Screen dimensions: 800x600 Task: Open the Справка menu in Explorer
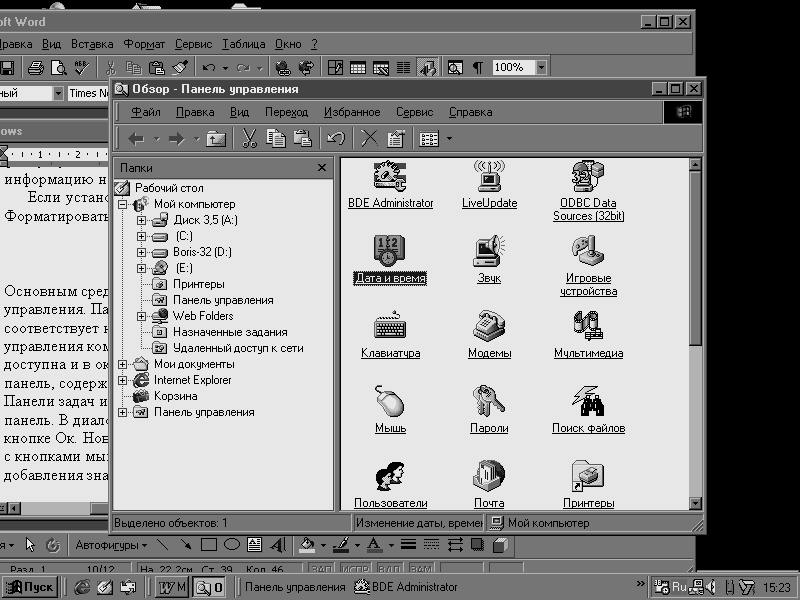pos(470,112)
